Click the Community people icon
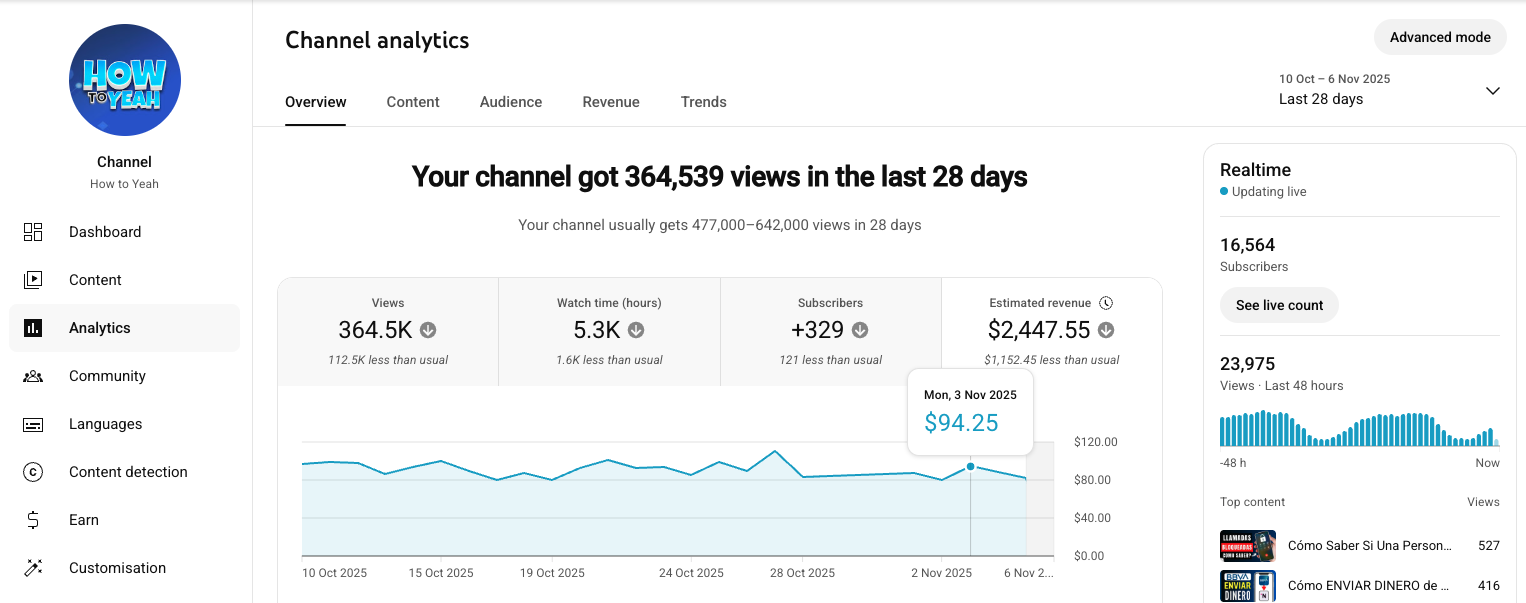Viewport: 1526px width, 603px height. (x=33, y=376)
